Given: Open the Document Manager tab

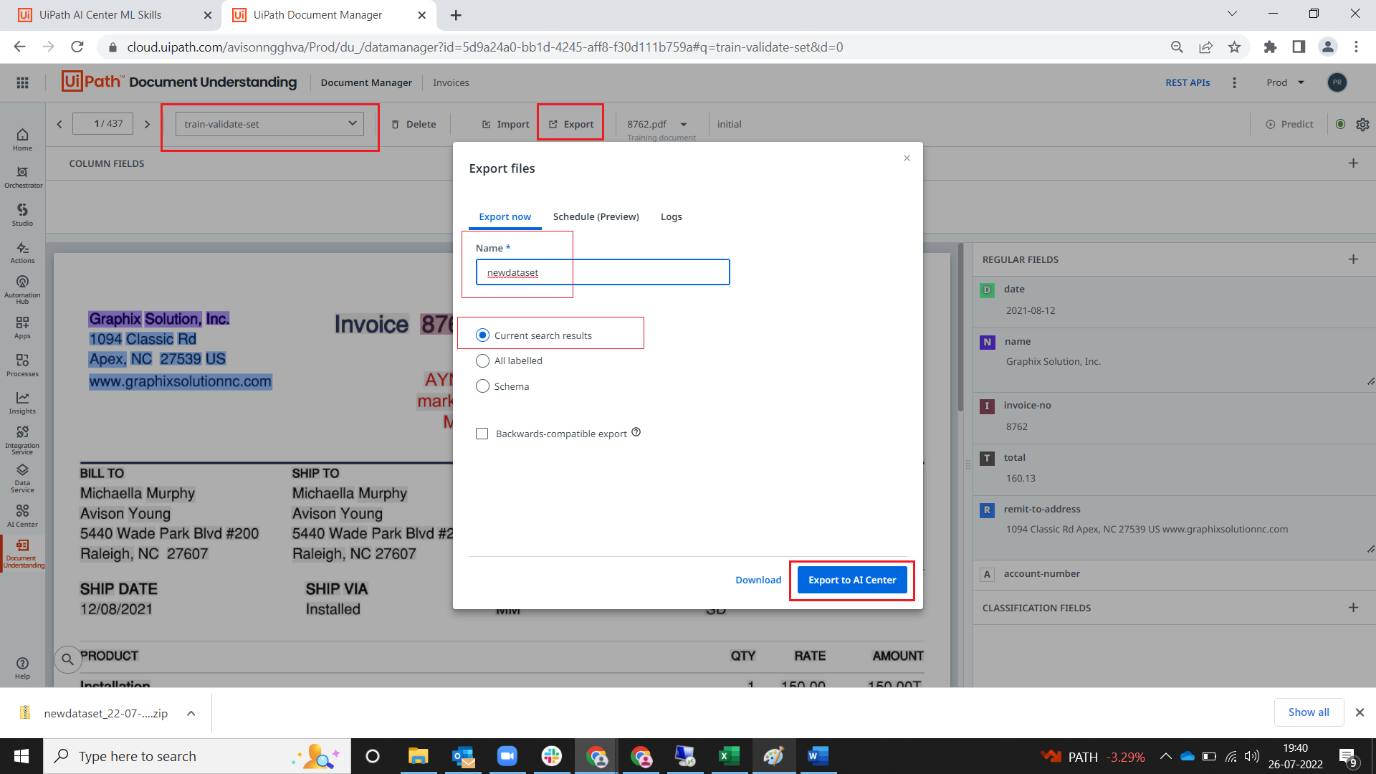Looking at the screenshot, I should 366,83.
